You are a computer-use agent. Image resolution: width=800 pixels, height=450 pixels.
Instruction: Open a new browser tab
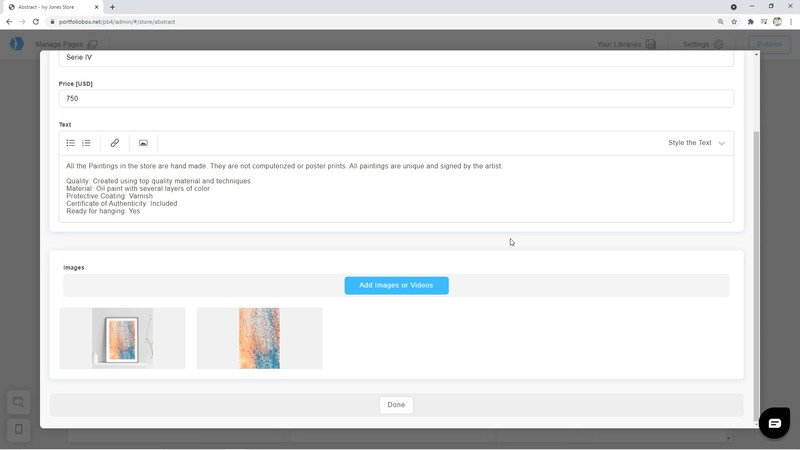(x=112, y=7)
